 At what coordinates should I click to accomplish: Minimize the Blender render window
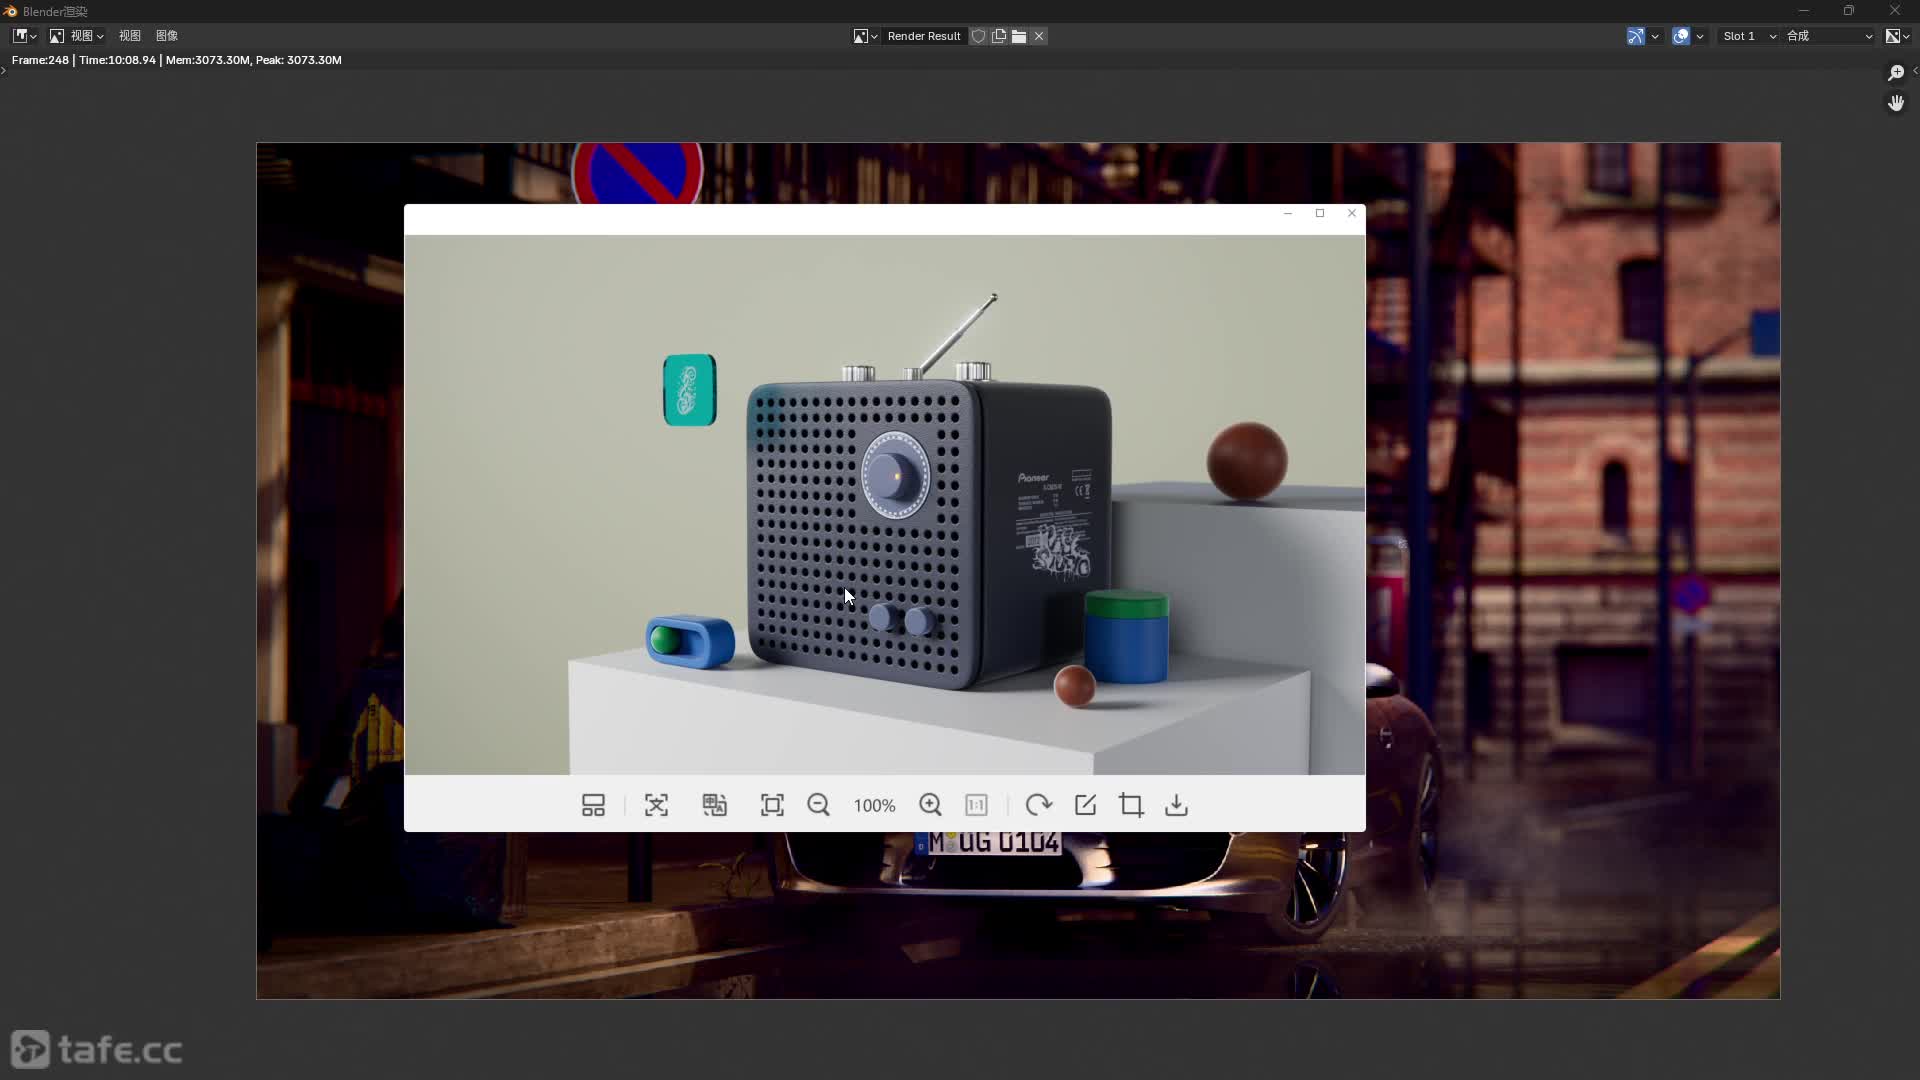(x=1803, y=11)
